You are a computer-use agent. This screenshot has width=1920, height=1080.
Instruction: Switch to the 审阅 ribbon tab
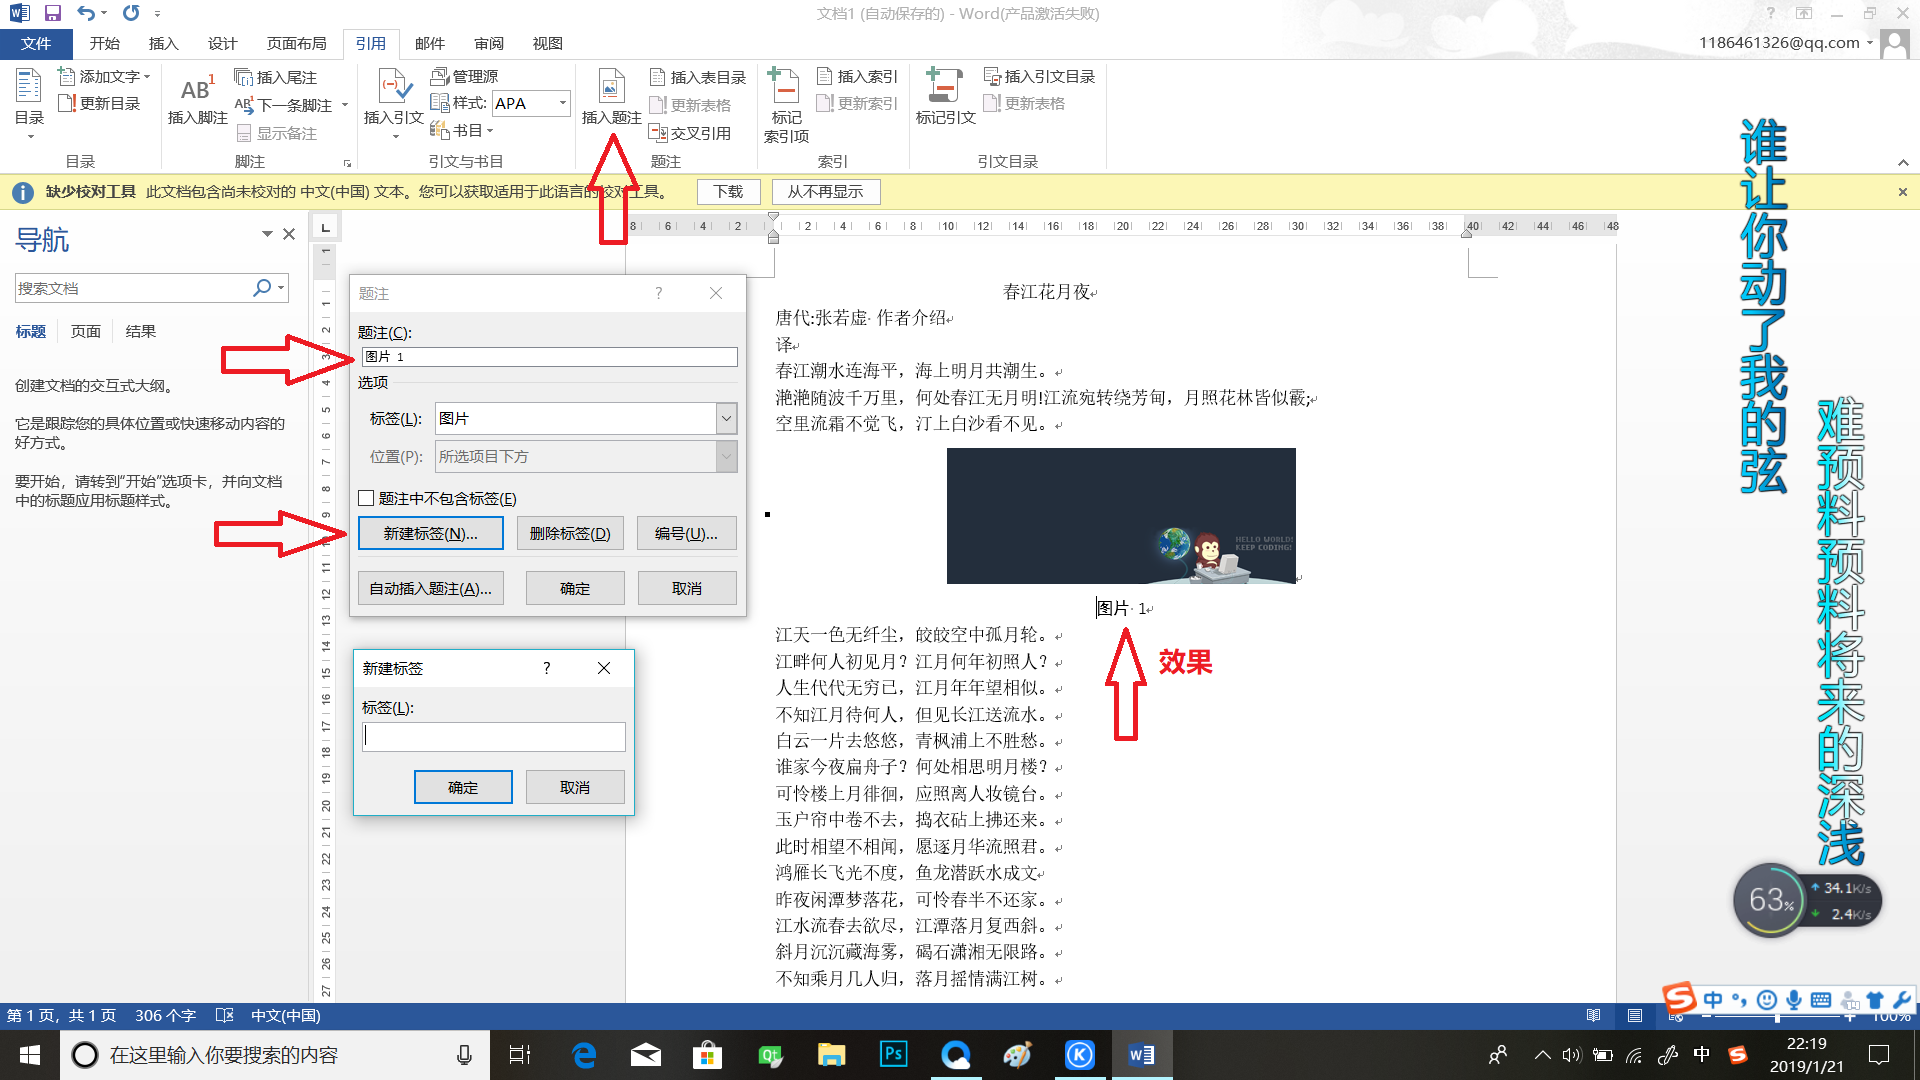(x=488, y=43)
